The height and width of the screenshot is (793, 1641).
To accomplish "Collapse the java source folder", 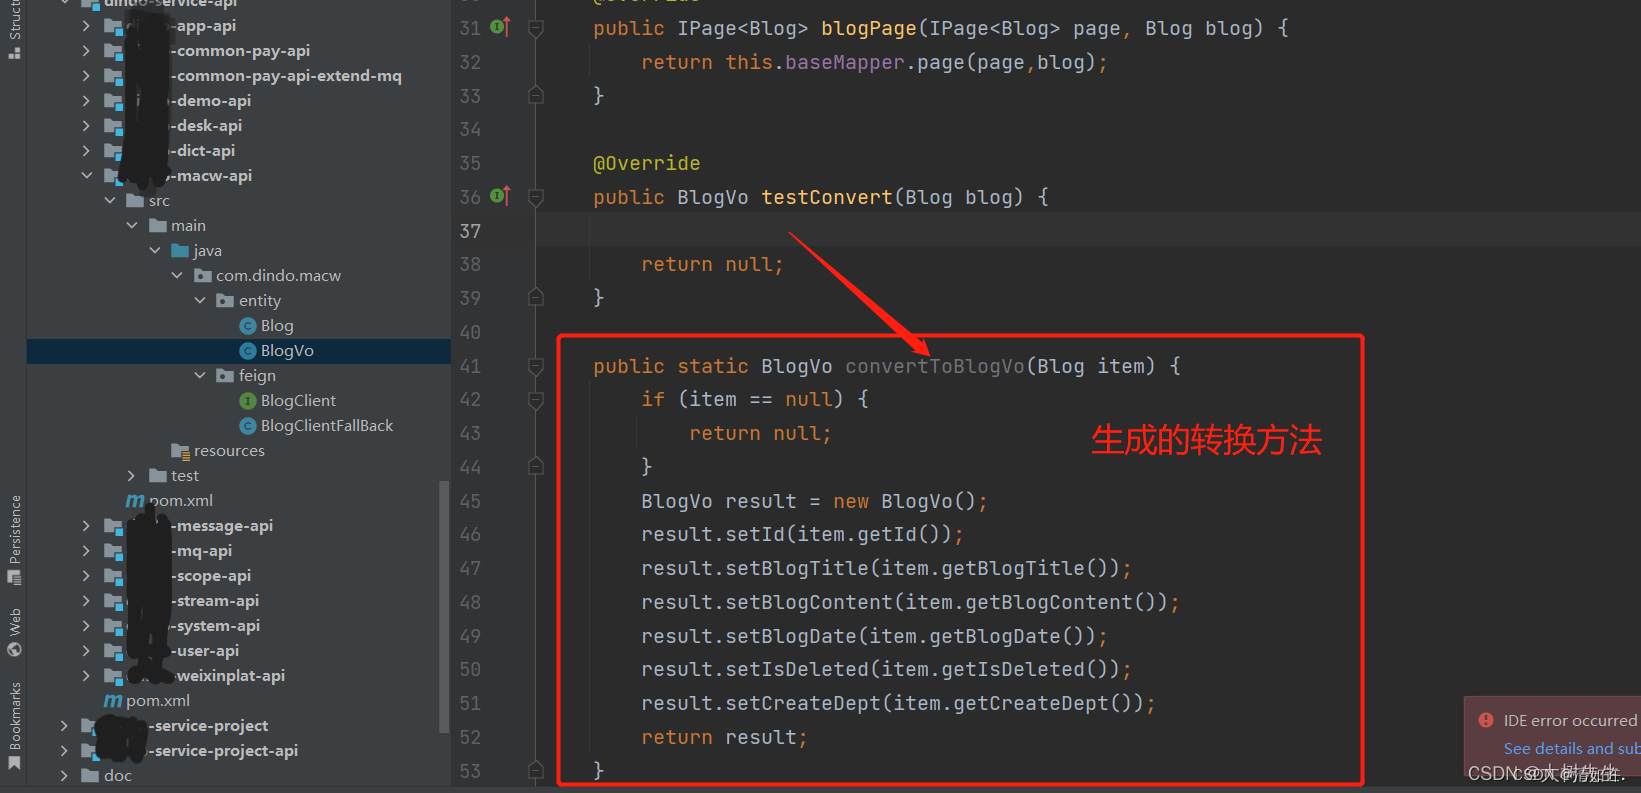I will [x=155, y=251].
